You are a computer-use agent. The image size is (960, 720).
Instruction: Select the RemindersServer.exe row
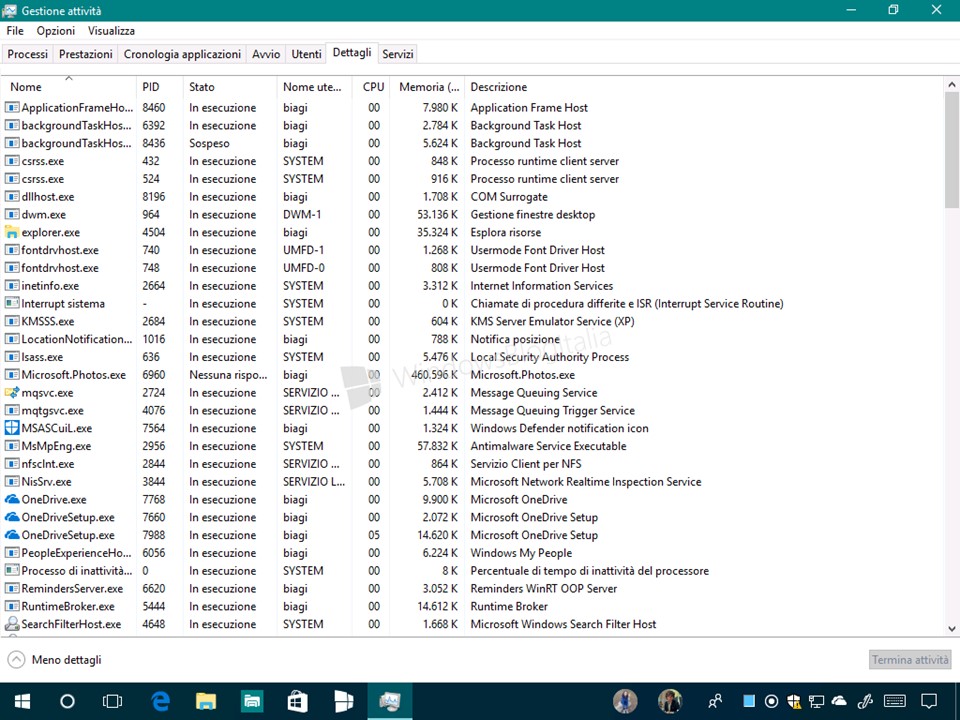coord(472,589)
